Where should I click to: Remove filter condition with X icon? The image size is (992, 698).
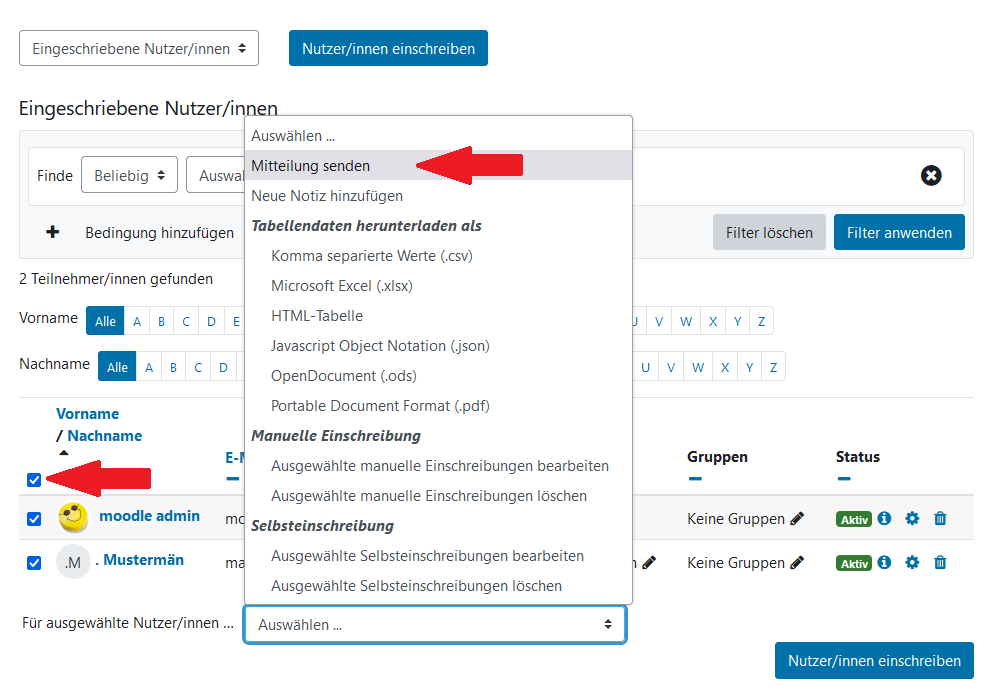(931, 176)
